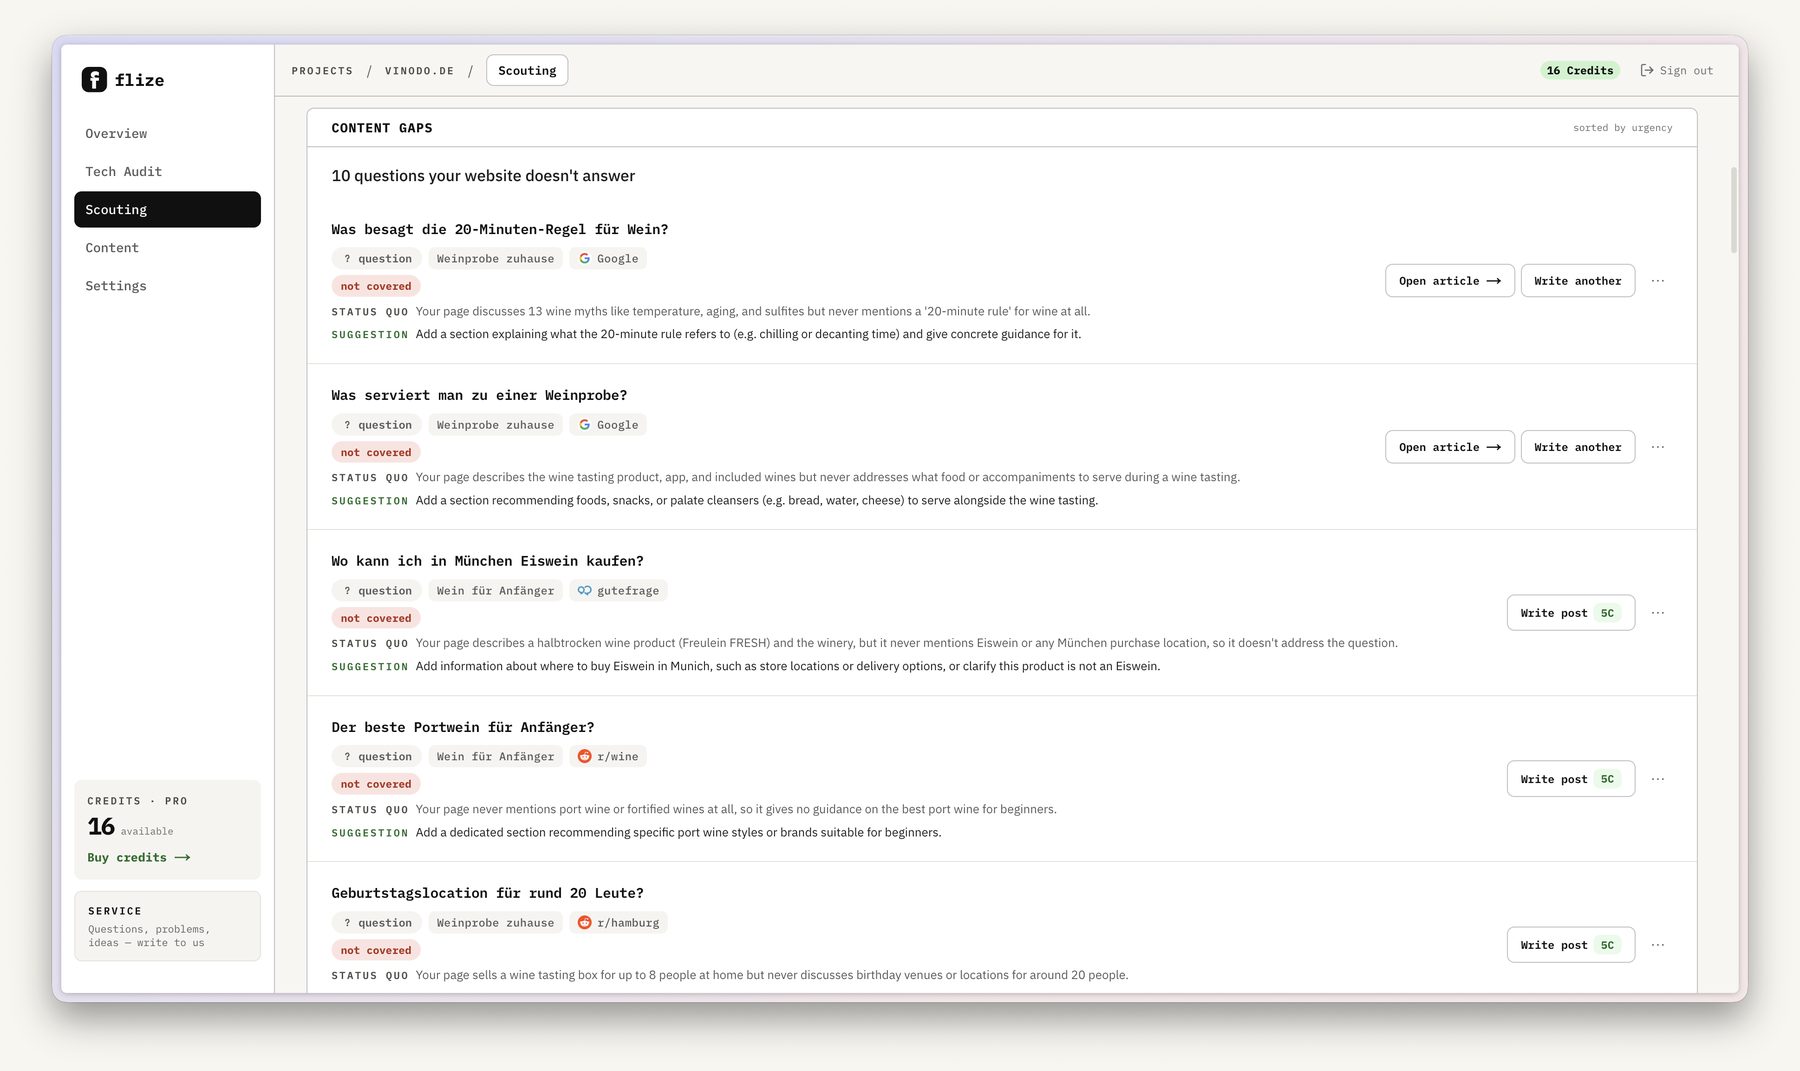Write post for München Eiswein question
1800x1071 pixels.
point(1571,613)
